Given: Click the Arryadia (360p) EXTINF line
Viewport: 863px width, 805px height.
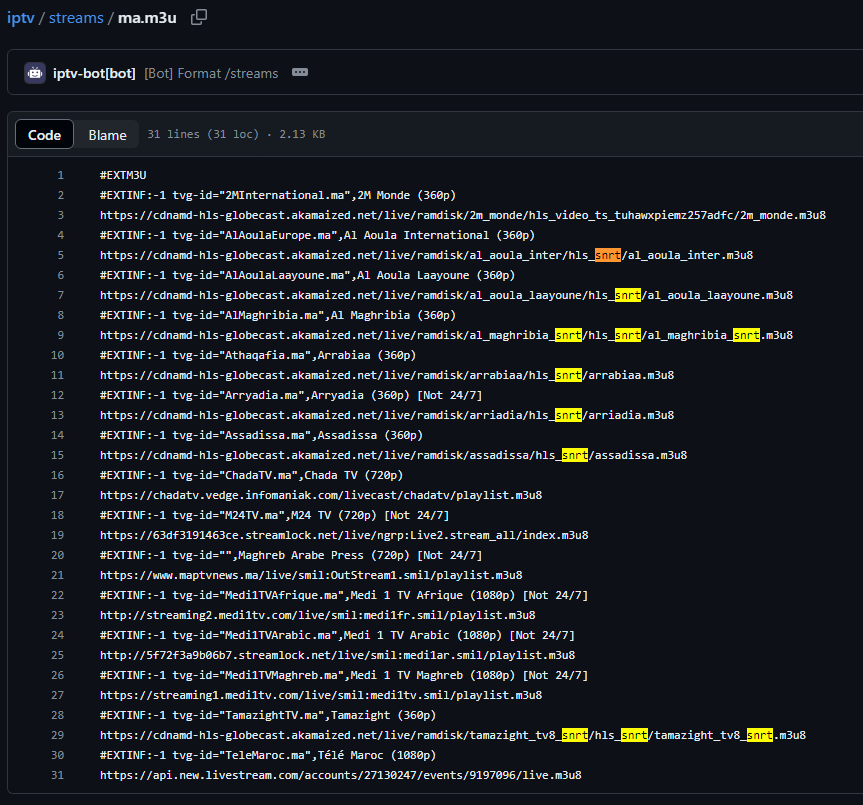Looking at the screenshot, I should (291, 395).
